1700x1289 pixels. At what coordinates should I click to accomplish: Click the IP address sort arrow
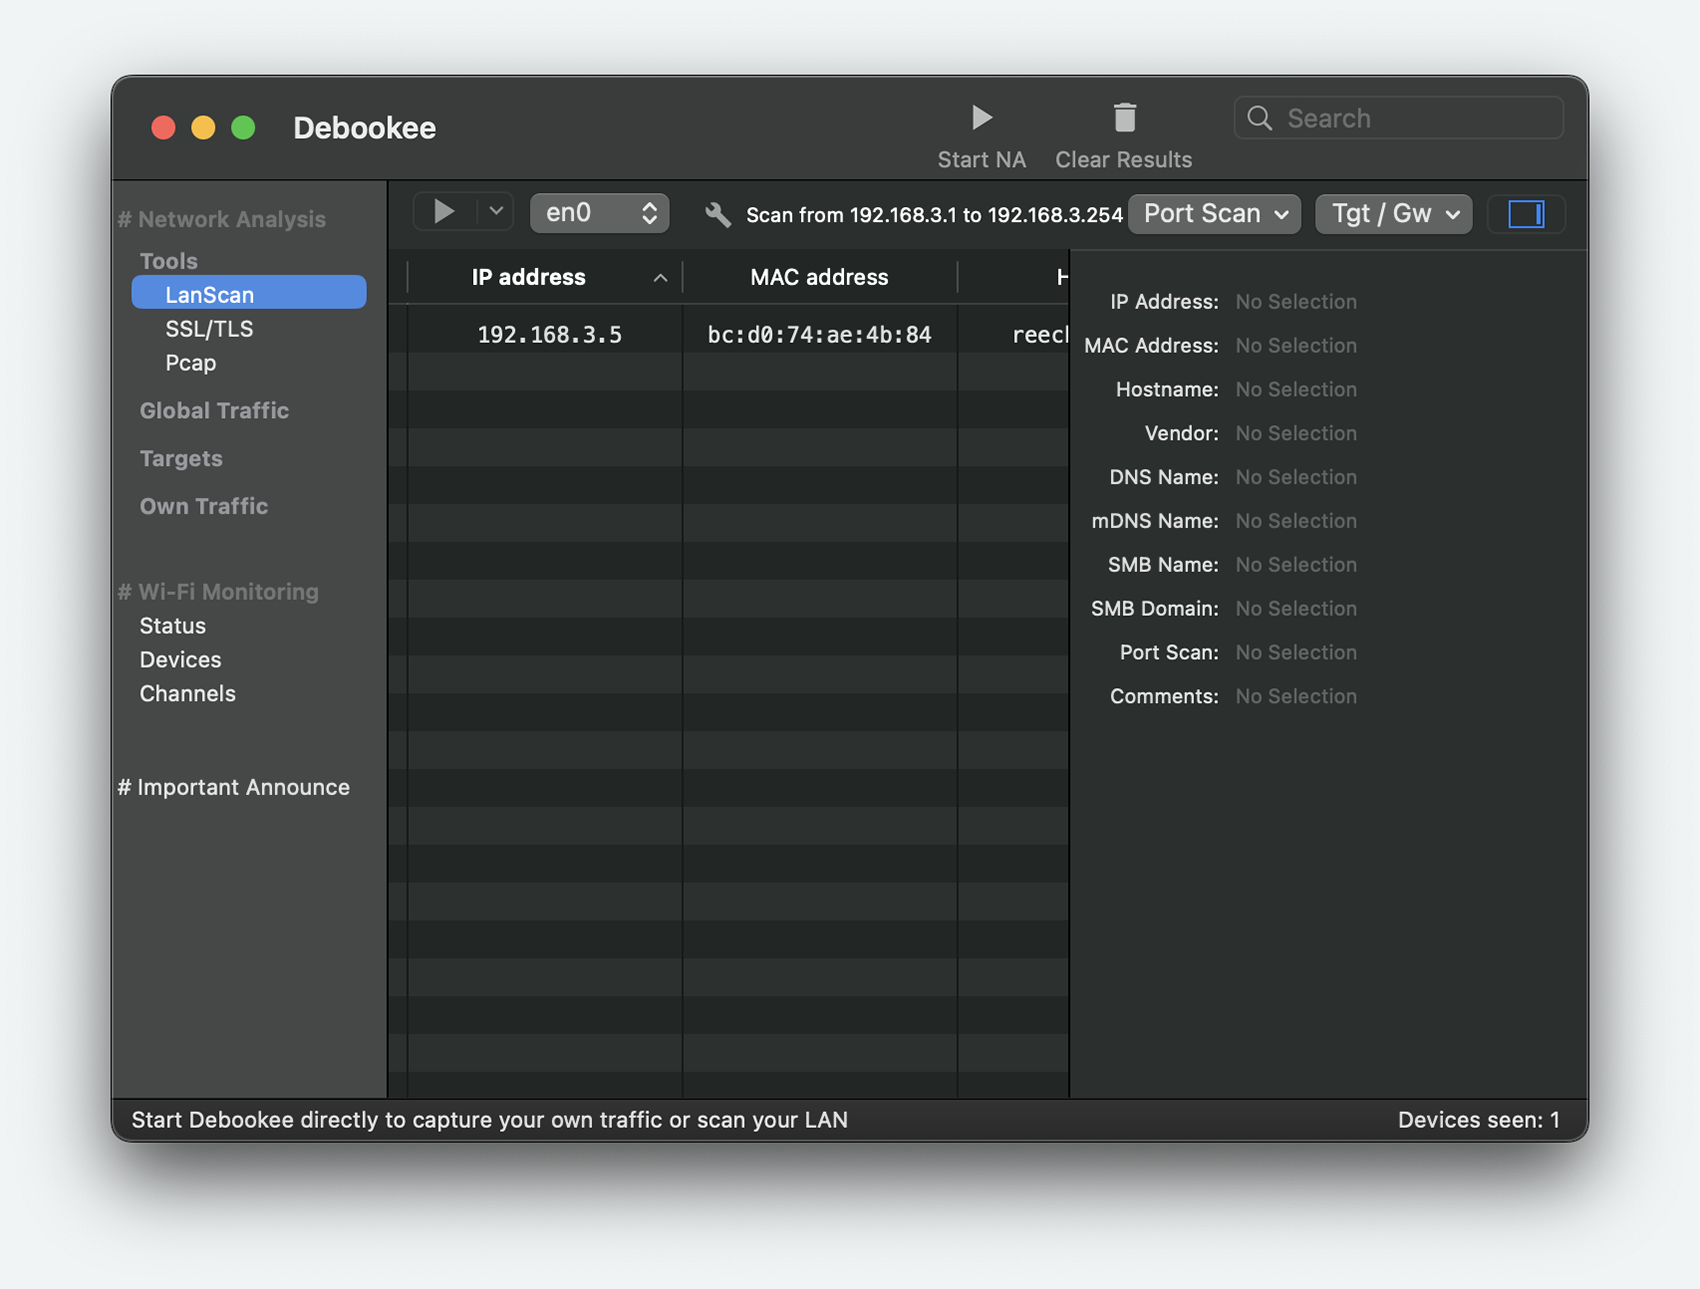[x=660, y=278]
